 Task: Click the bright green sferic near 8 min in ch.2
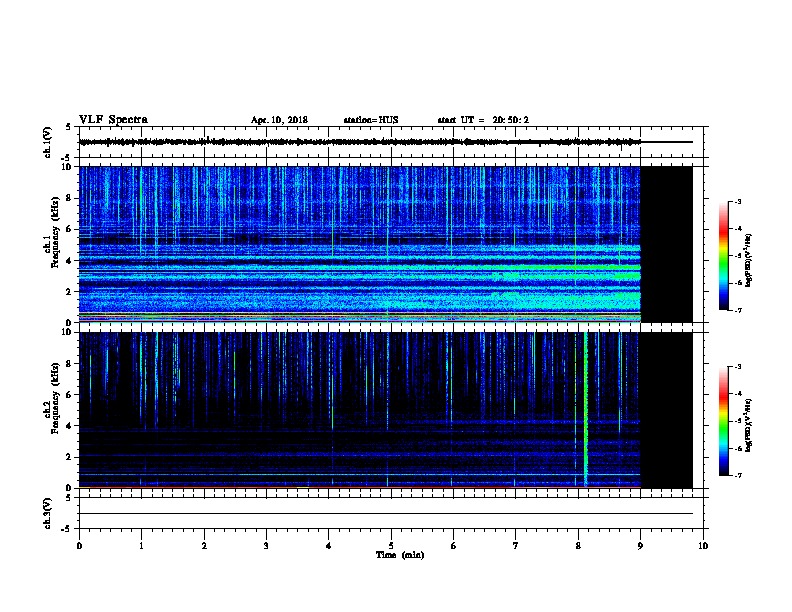click(585, 409)
